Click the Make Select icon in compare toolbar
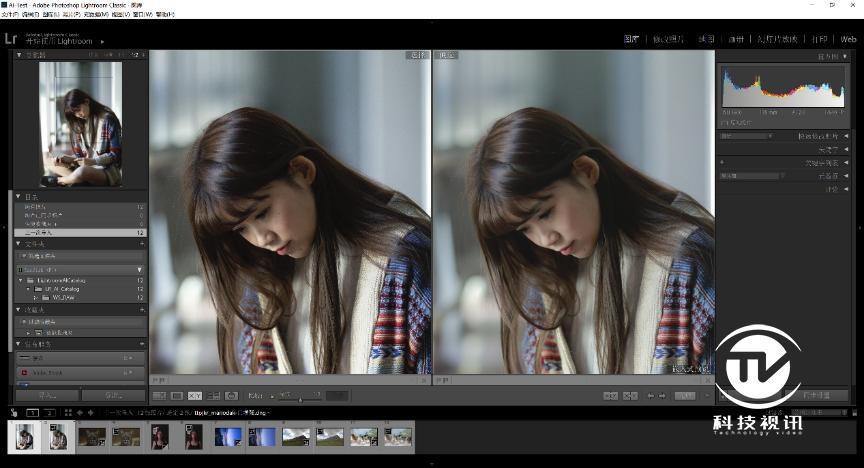 click(x=630, y=396)
